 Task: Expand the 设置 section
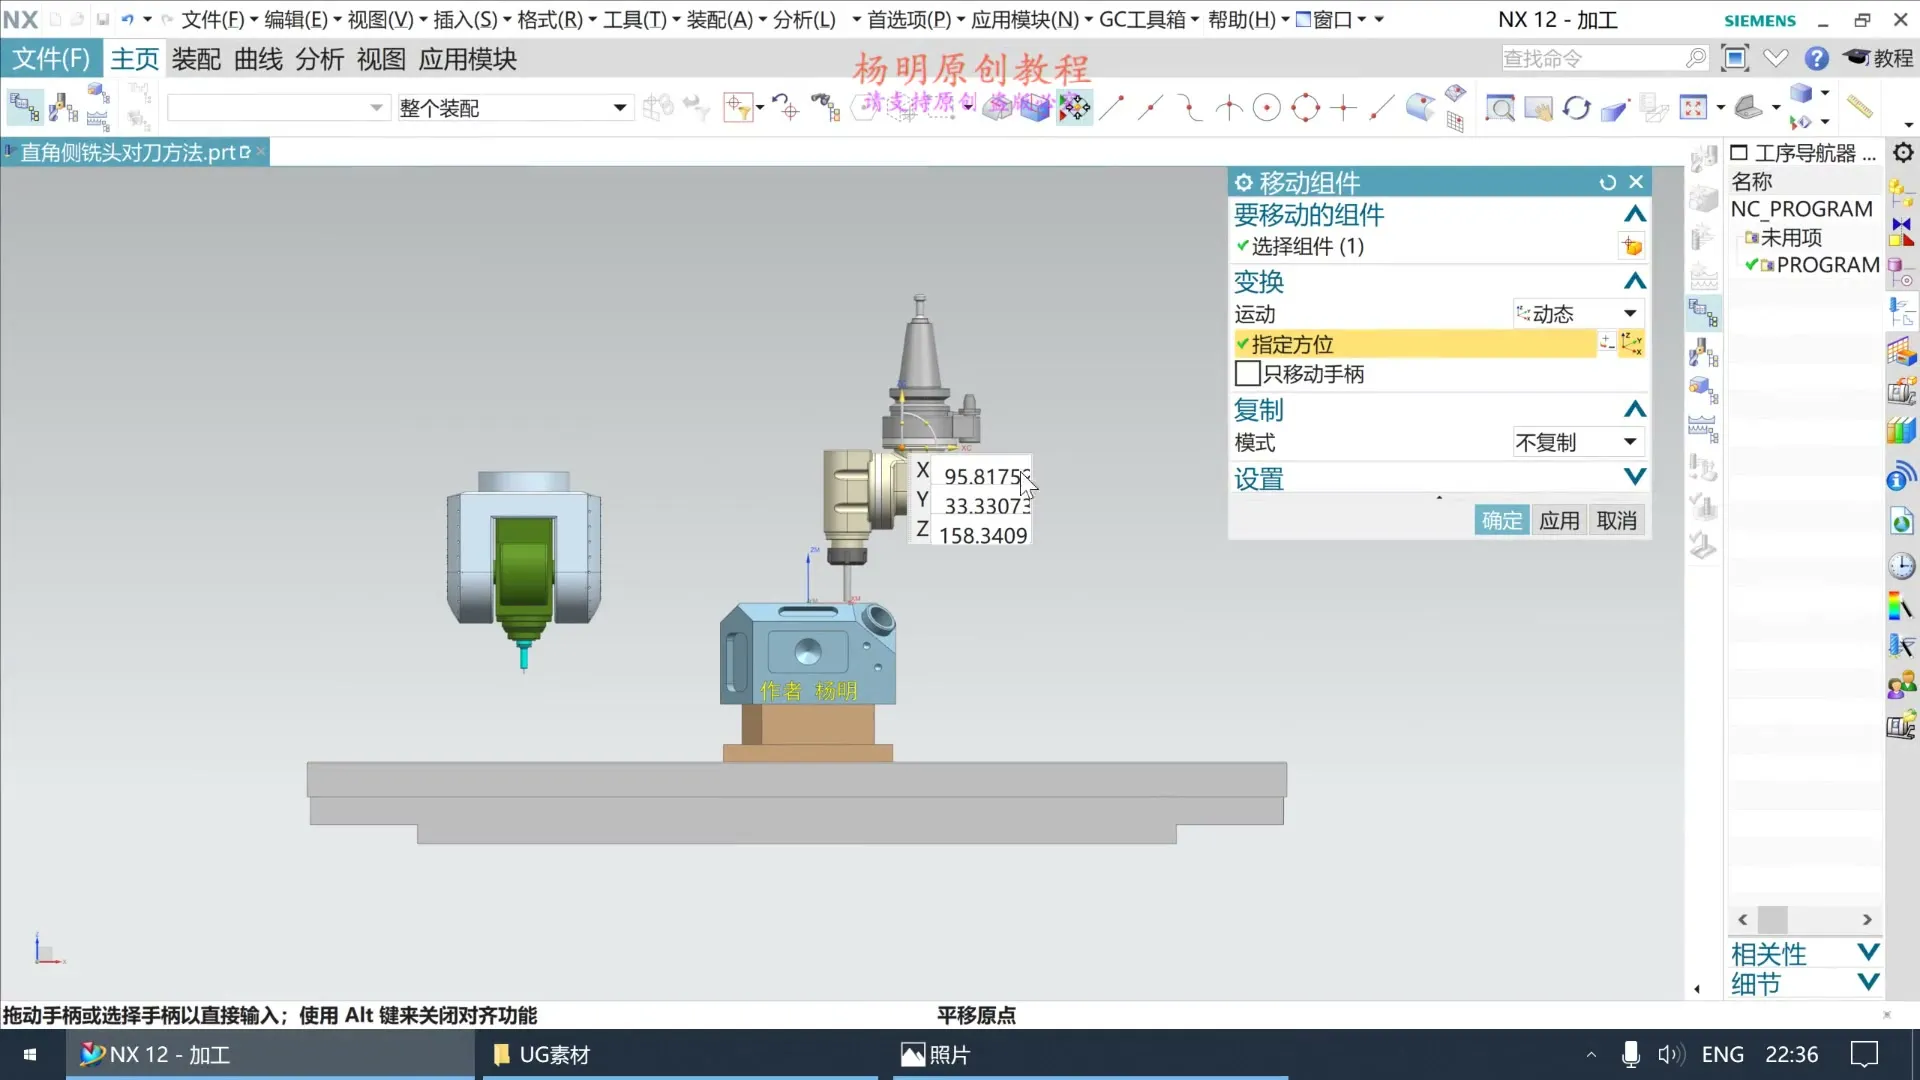pyautogui.click(x=1635, y=478)
